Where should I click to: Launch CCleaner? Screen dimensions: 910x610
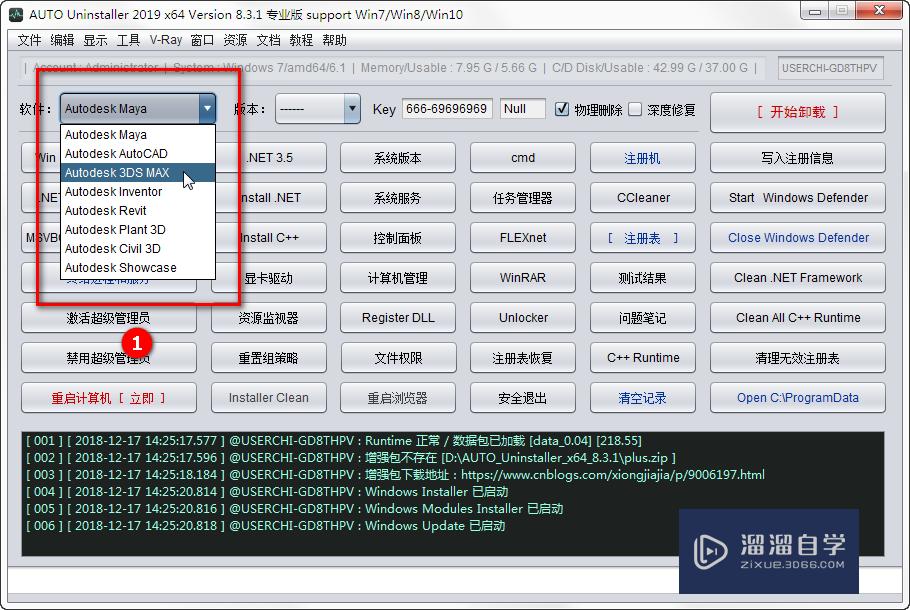coord(642,197)
